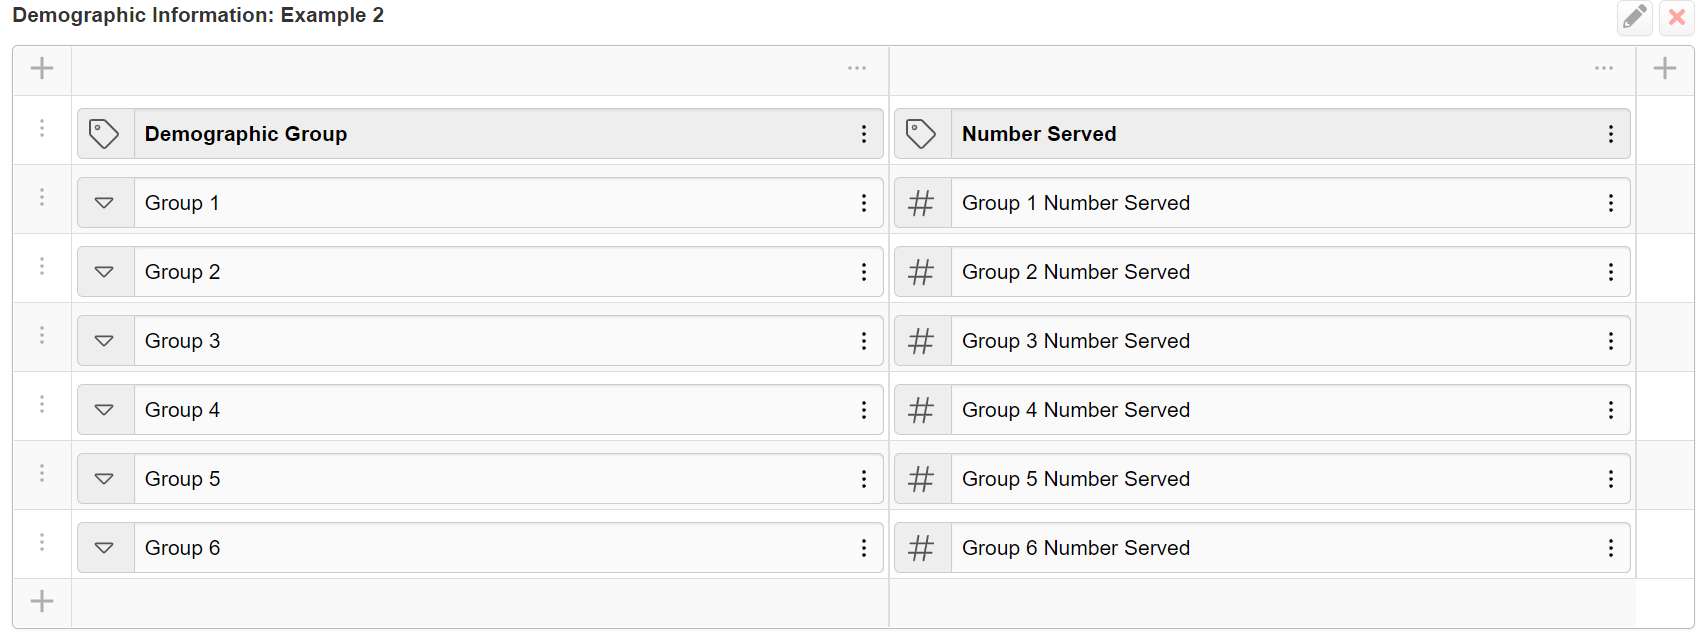Open the kebab menu of Group 4 Number Served
This screenshot has height=633, width=1701.
(x=1611, y=410)
